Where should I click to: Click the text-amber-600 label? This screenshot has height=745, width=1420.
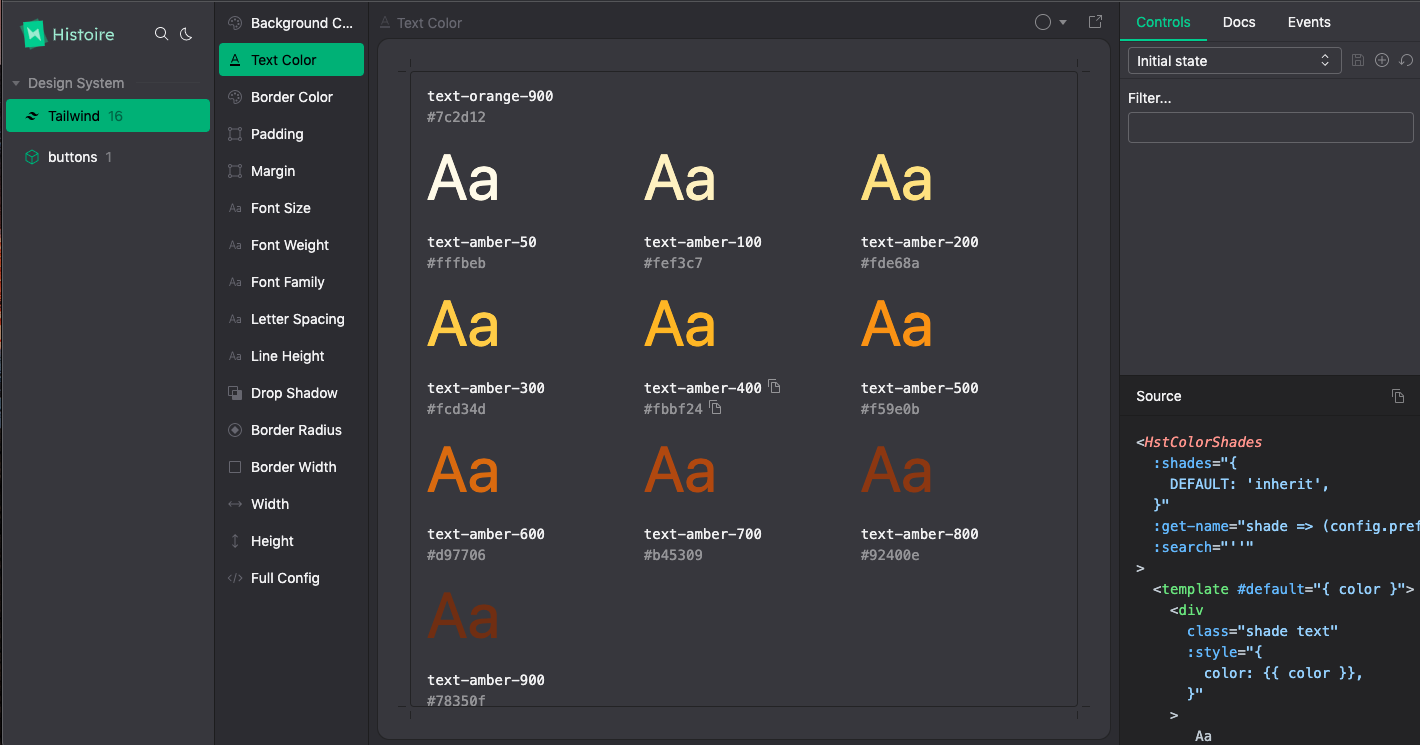[486, 534]
